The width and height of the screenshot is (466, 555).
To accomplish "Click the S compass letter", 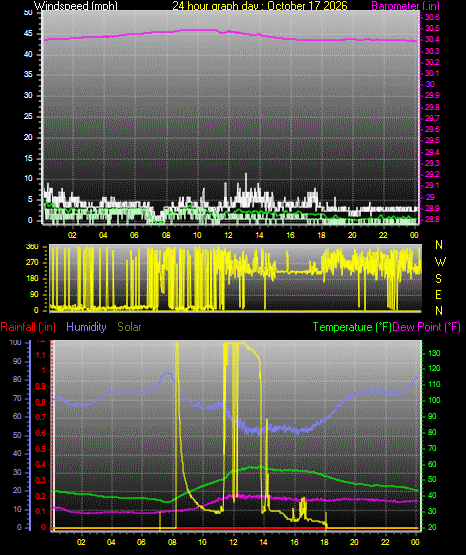I will 438,279.
